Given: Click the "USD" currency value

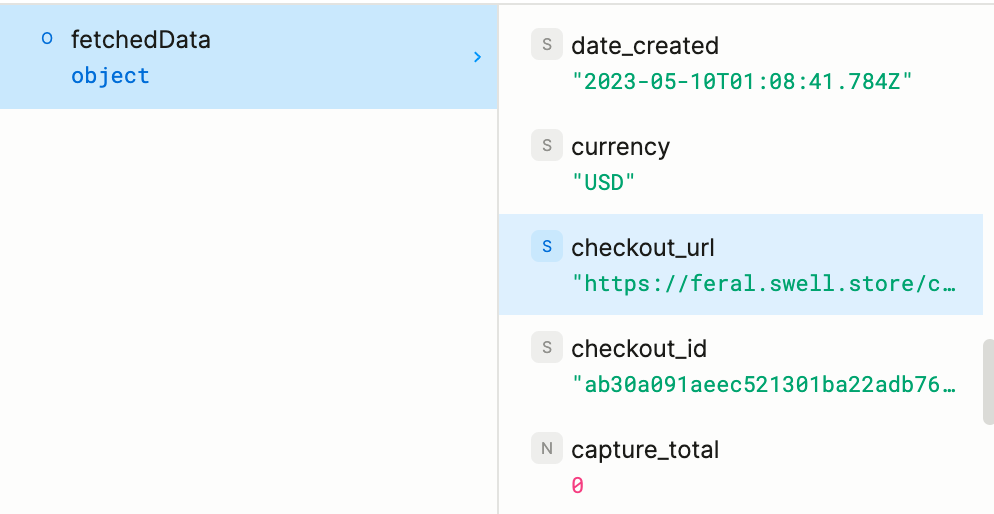Looking at the screenshot, I should (604, 183).
